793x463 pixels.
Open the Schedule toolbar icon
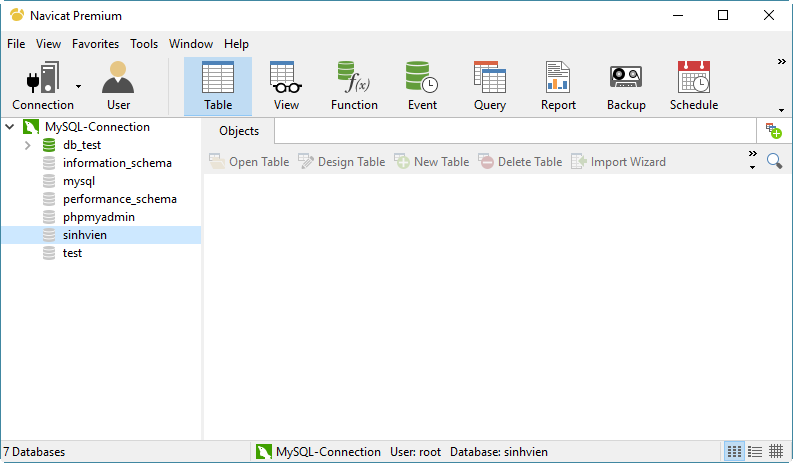[694, 86]
